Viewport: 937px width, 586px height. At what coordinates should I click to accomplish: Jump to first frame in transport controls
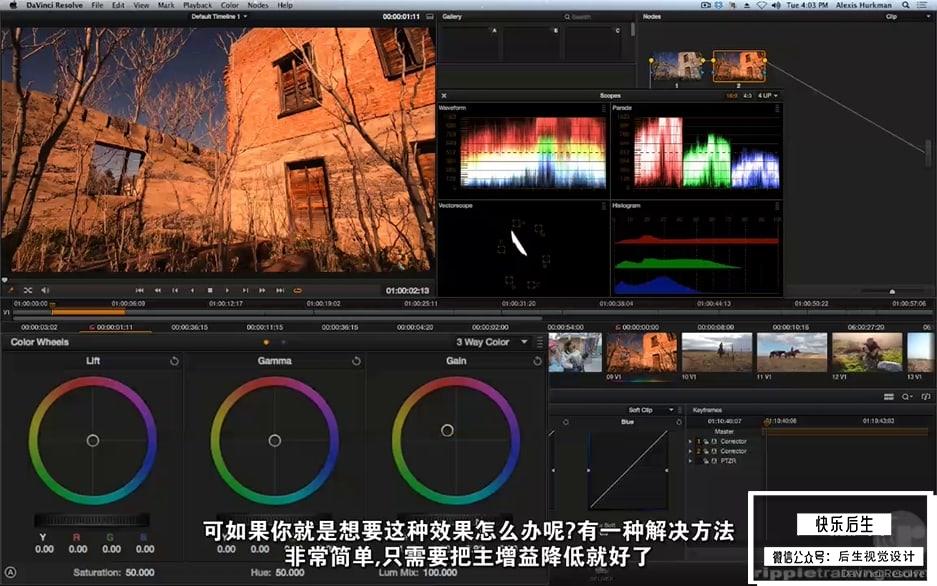[139, 290]
